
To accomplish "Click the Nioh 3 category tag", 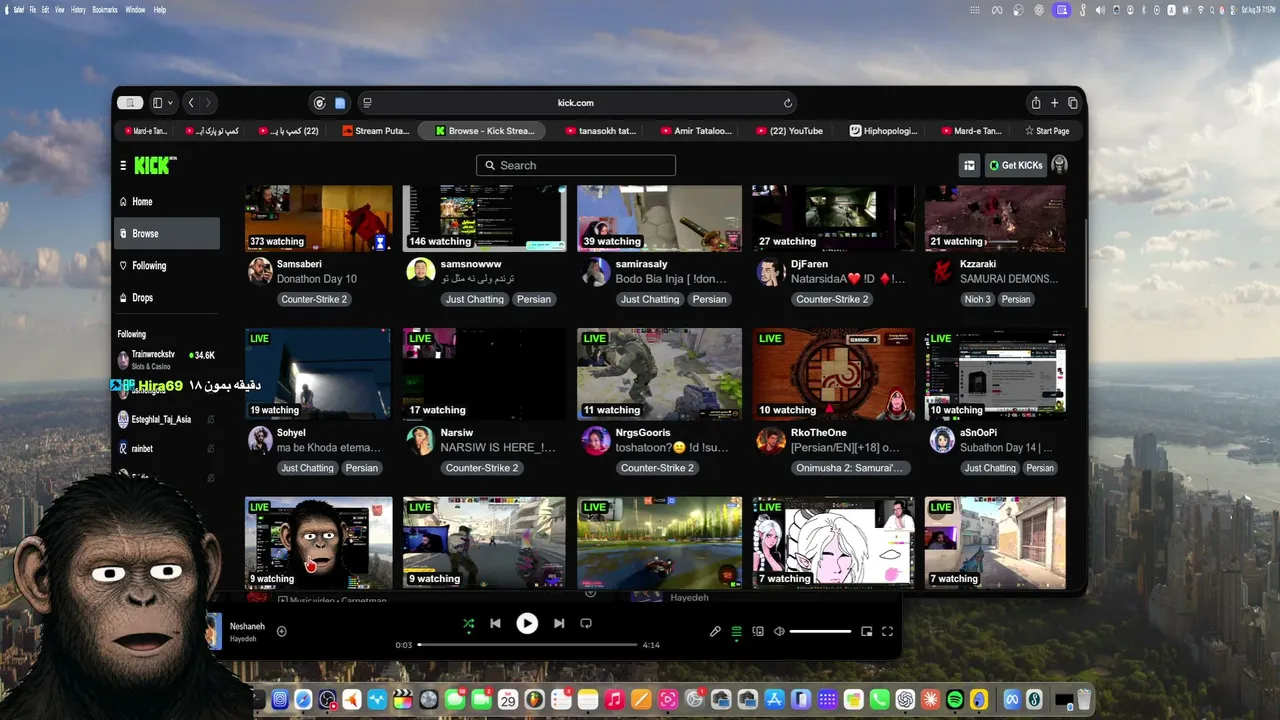I will coord(978,299).
